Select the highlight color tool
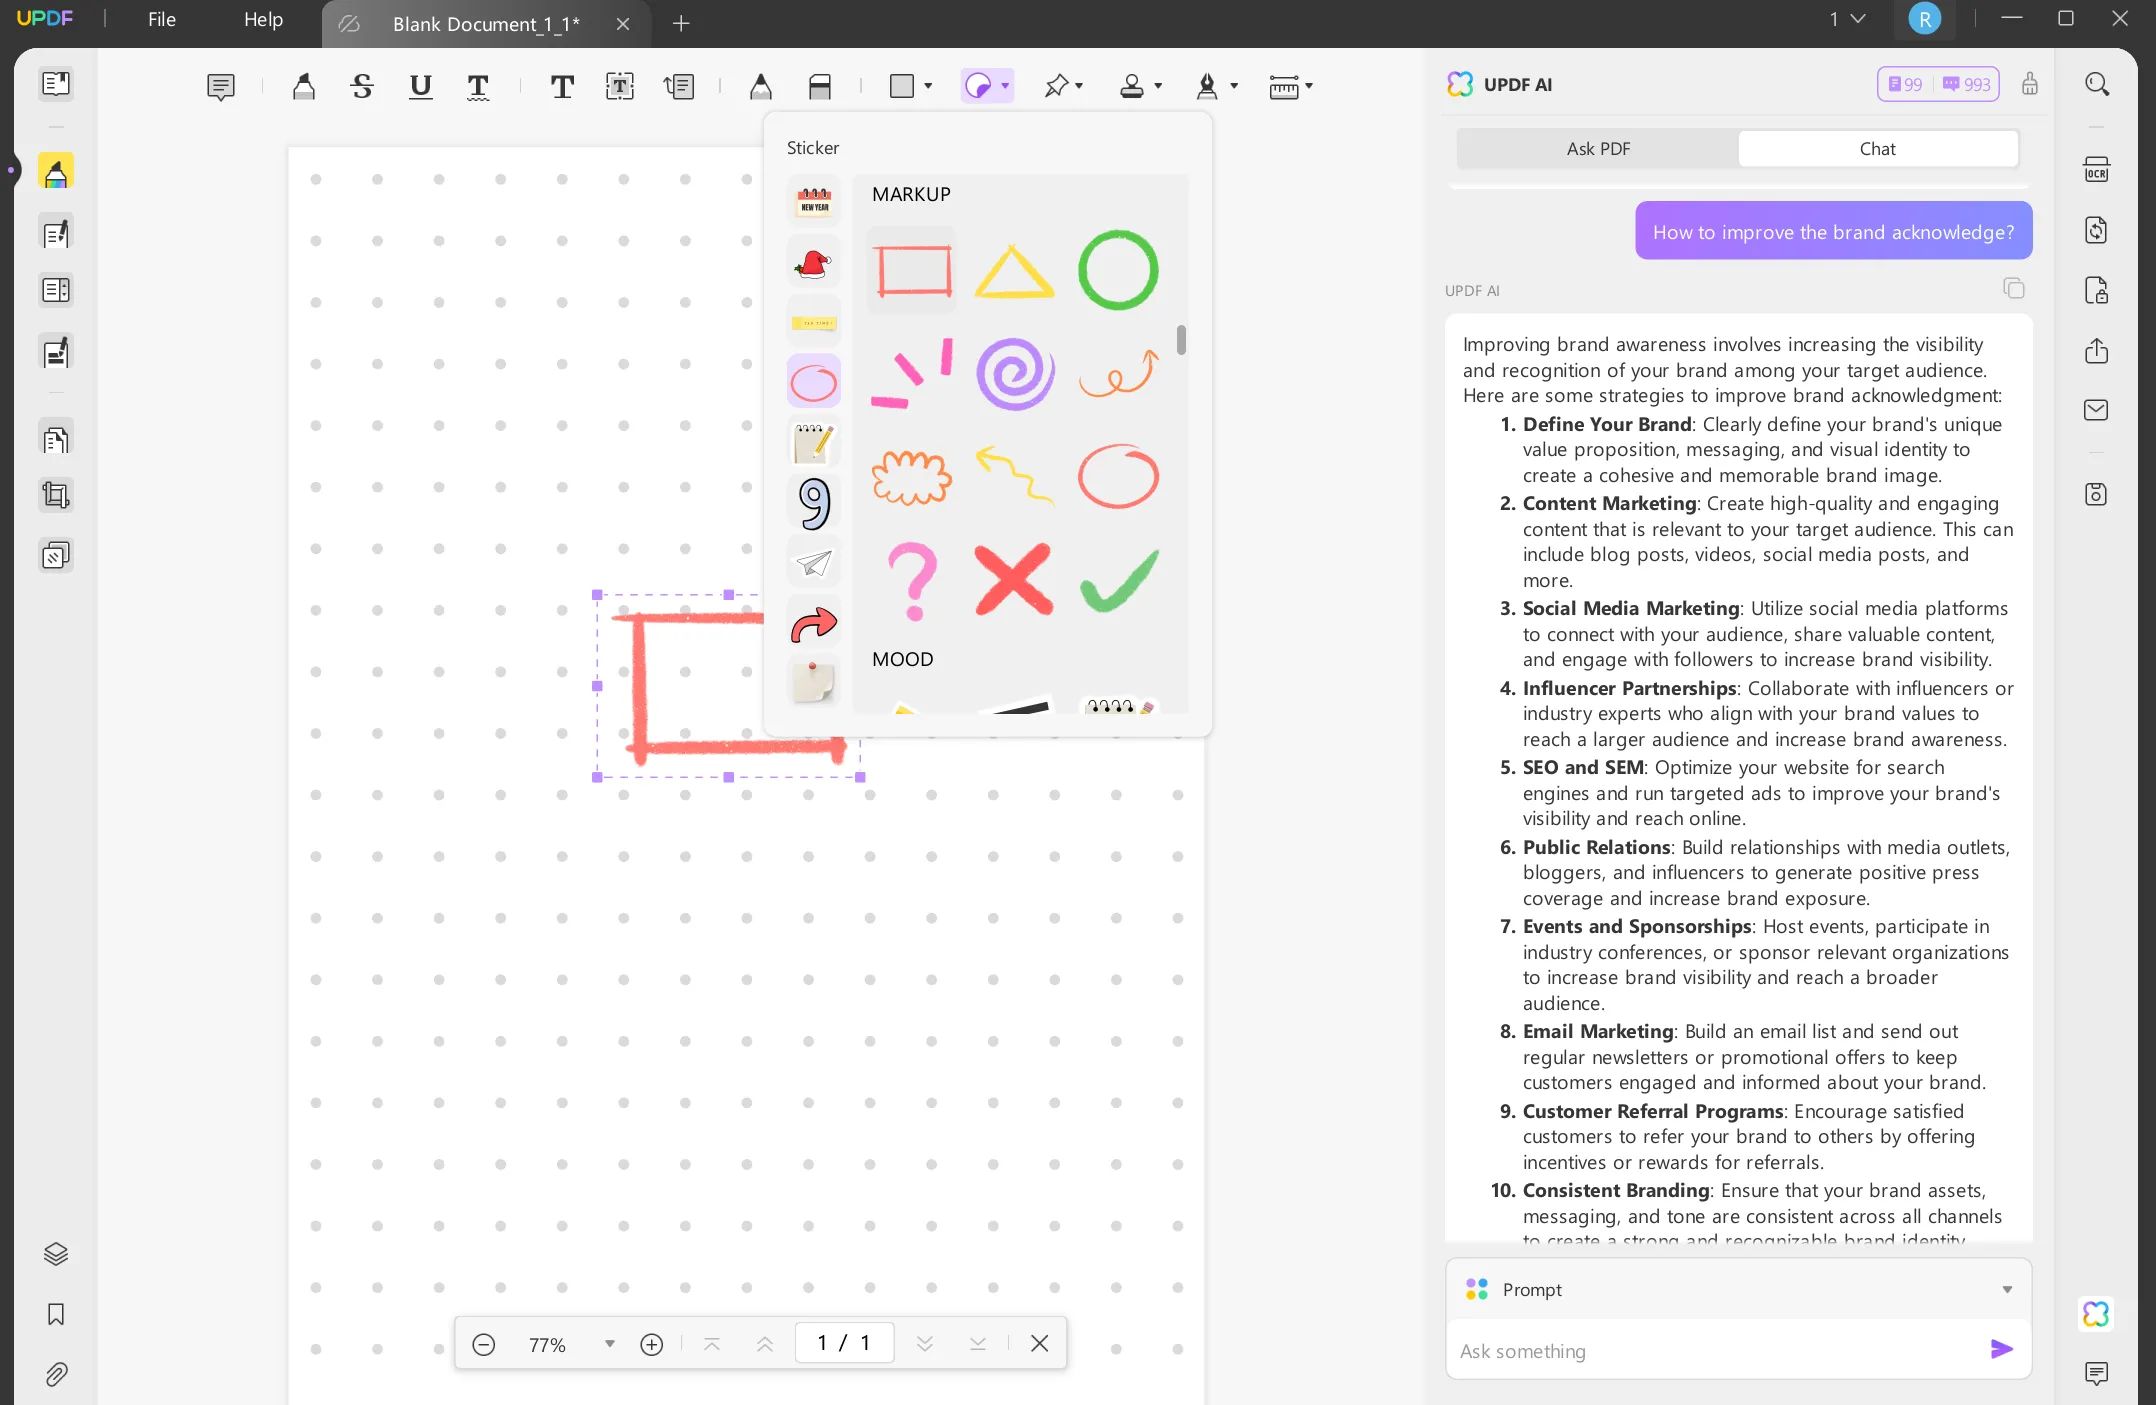Viewport: 2156px width, 1405px height. [303, 85]
